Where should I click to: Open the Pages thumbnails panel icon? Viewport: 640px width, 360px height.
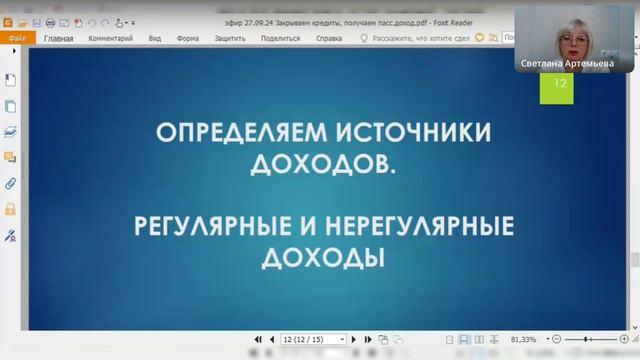click(x=10, y=106)
